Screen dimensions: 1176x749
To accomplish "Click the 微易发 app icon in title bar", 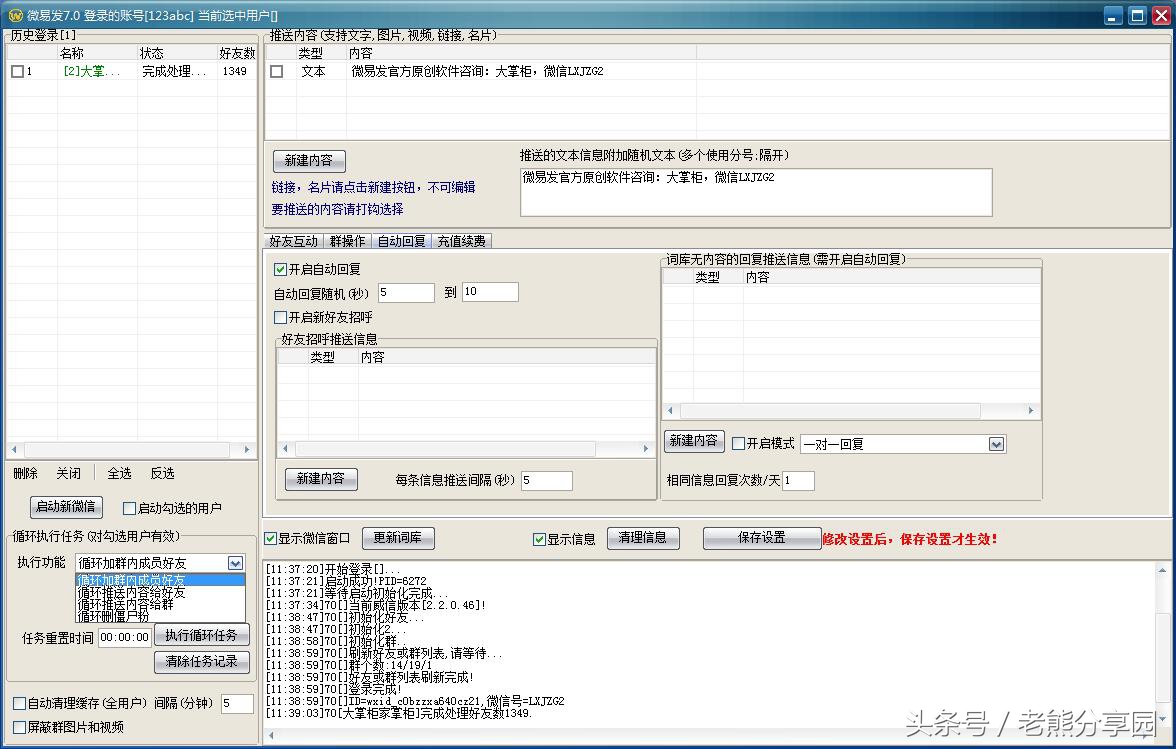I will point(15,15).
